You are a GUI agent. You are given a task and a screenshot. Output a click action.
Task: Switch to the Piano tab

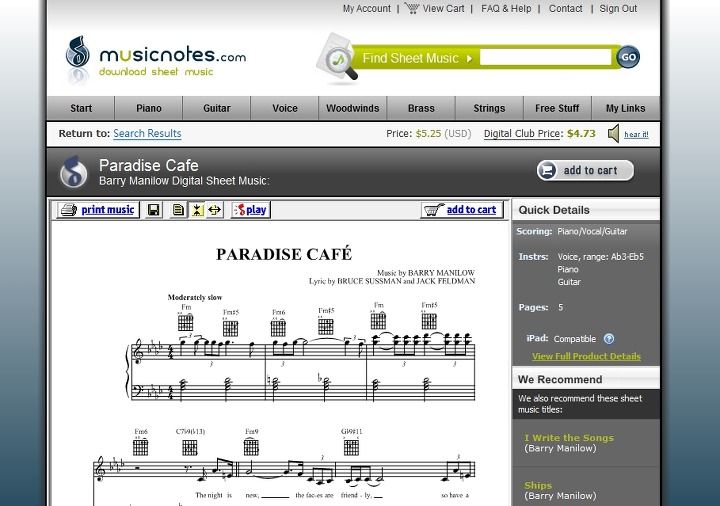coord(149,108)
